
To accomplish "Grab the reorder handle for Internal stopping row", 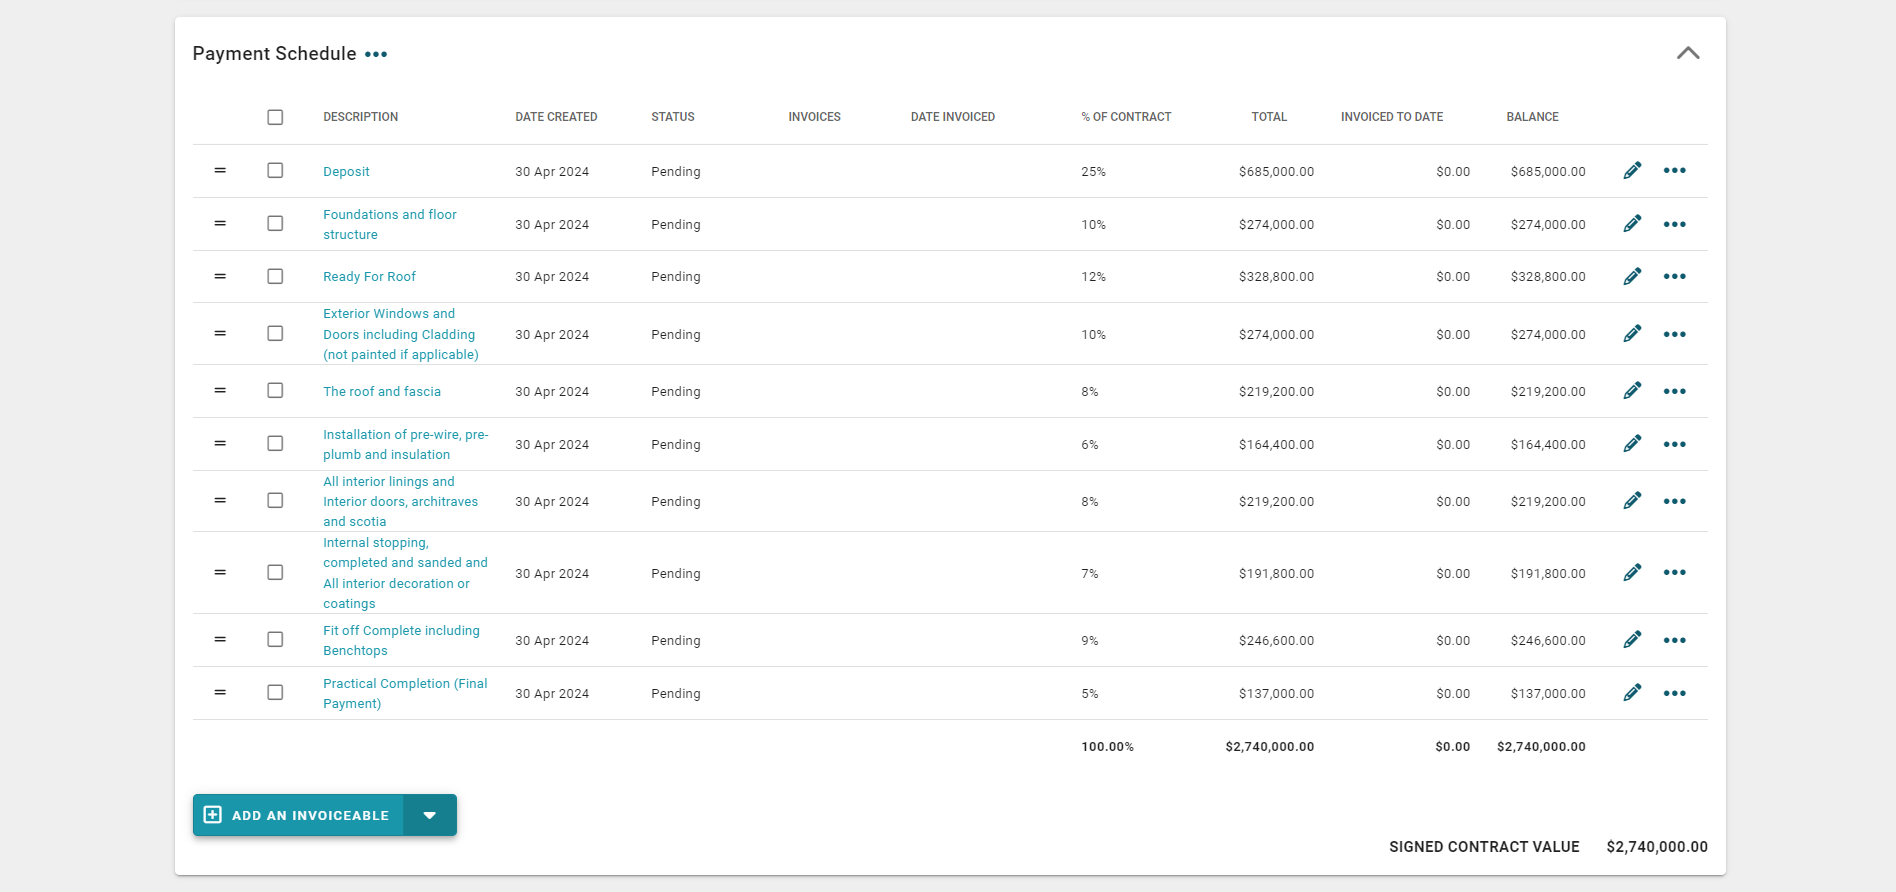I will tap(220, 573).
